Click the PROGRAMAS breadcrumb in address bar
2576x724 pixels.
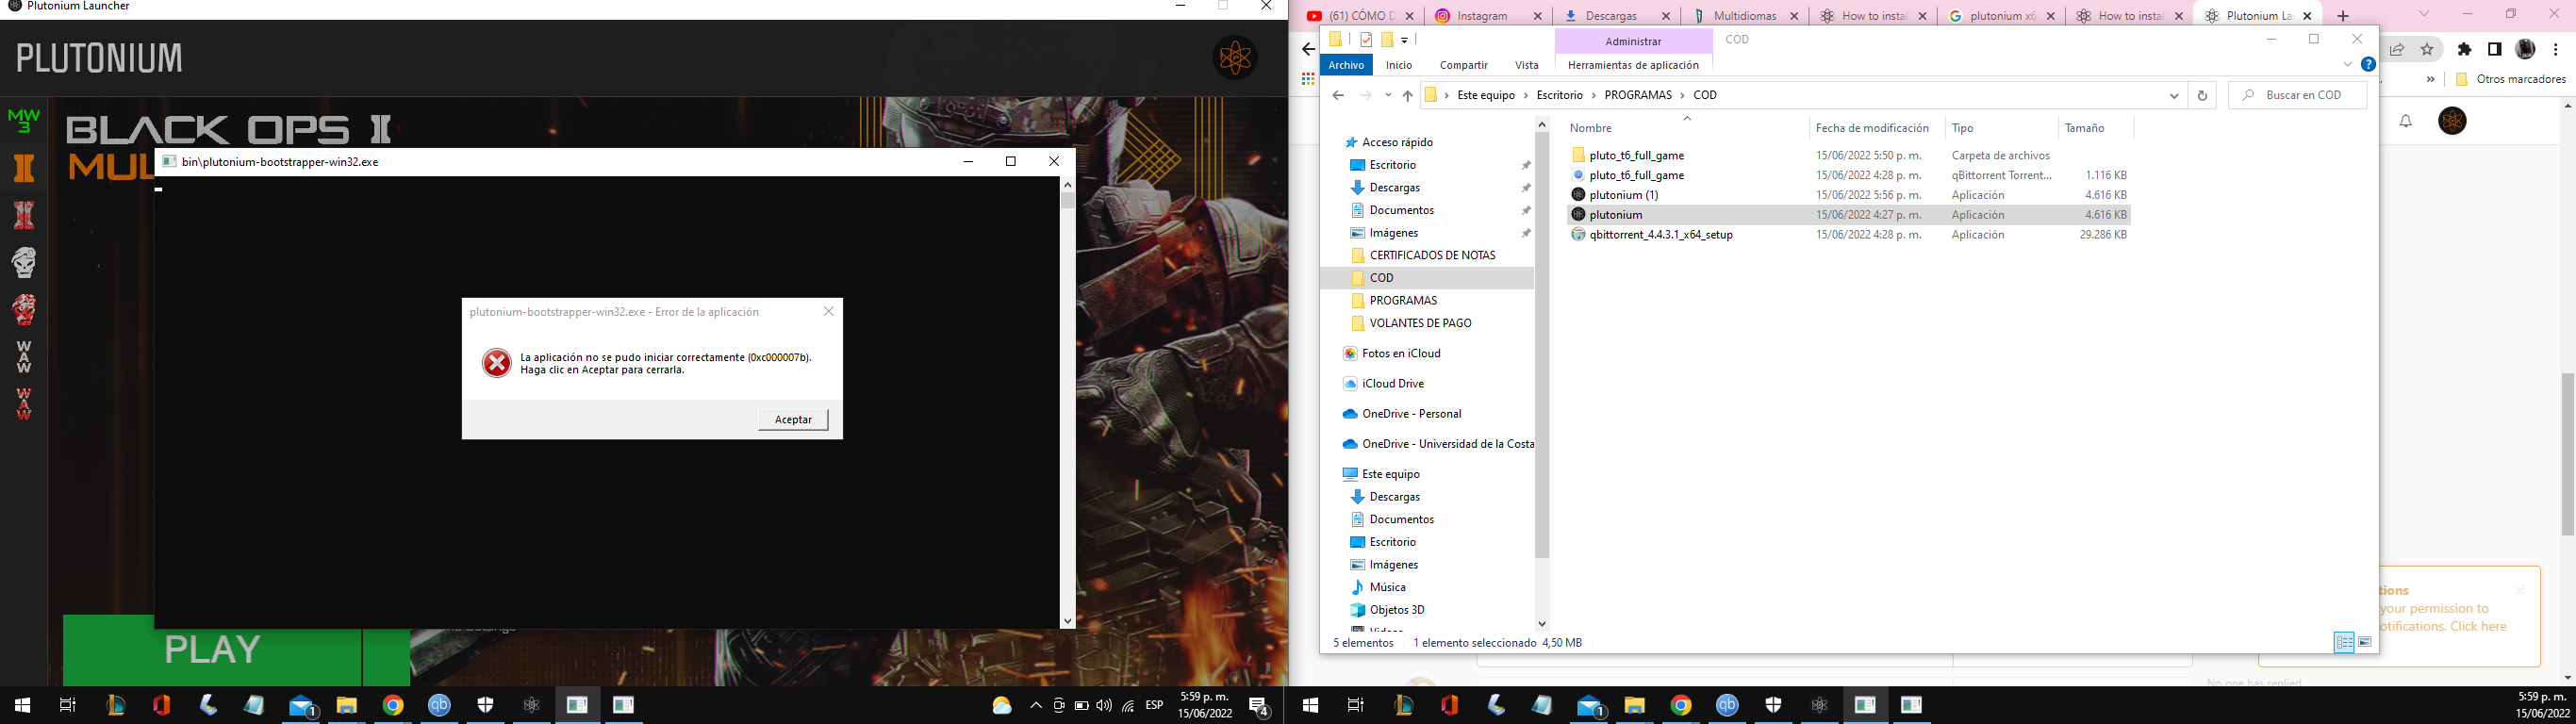[1637, 95]
